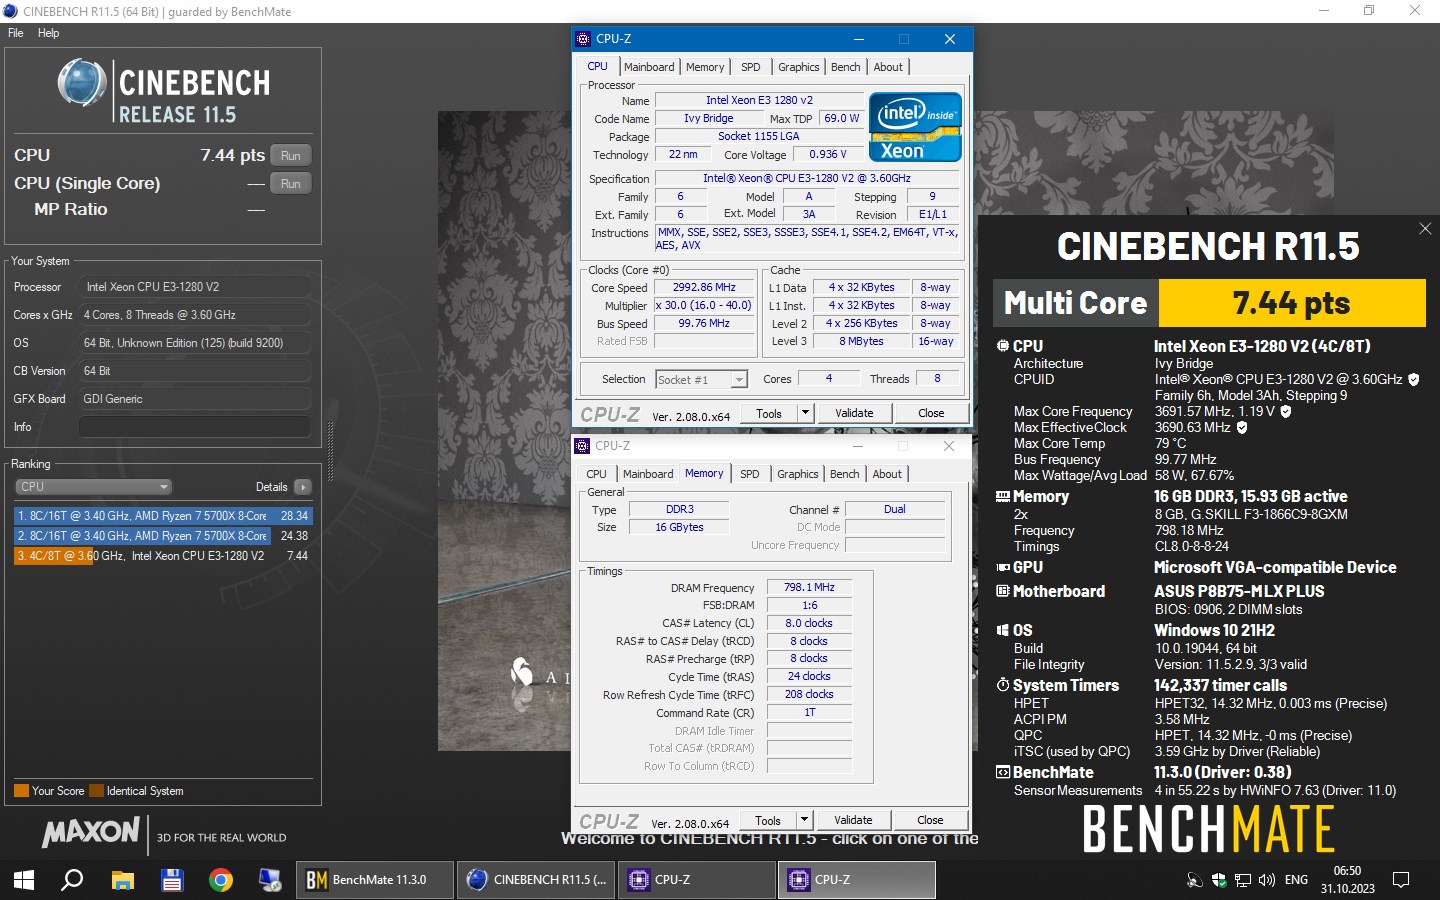
Task: Open the Ranking CPU dropdown
Action: [x=94, y=487]
